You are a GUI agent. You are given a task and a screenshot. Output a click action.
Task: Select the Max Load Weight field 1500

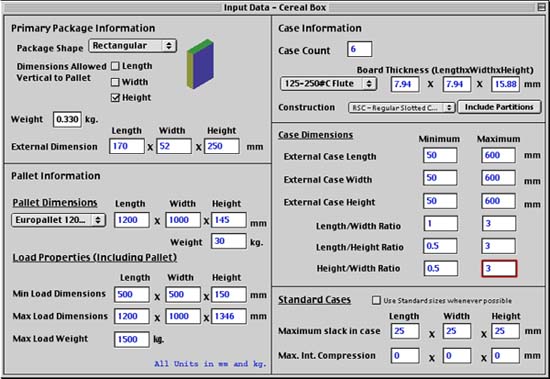click(132, 339)
